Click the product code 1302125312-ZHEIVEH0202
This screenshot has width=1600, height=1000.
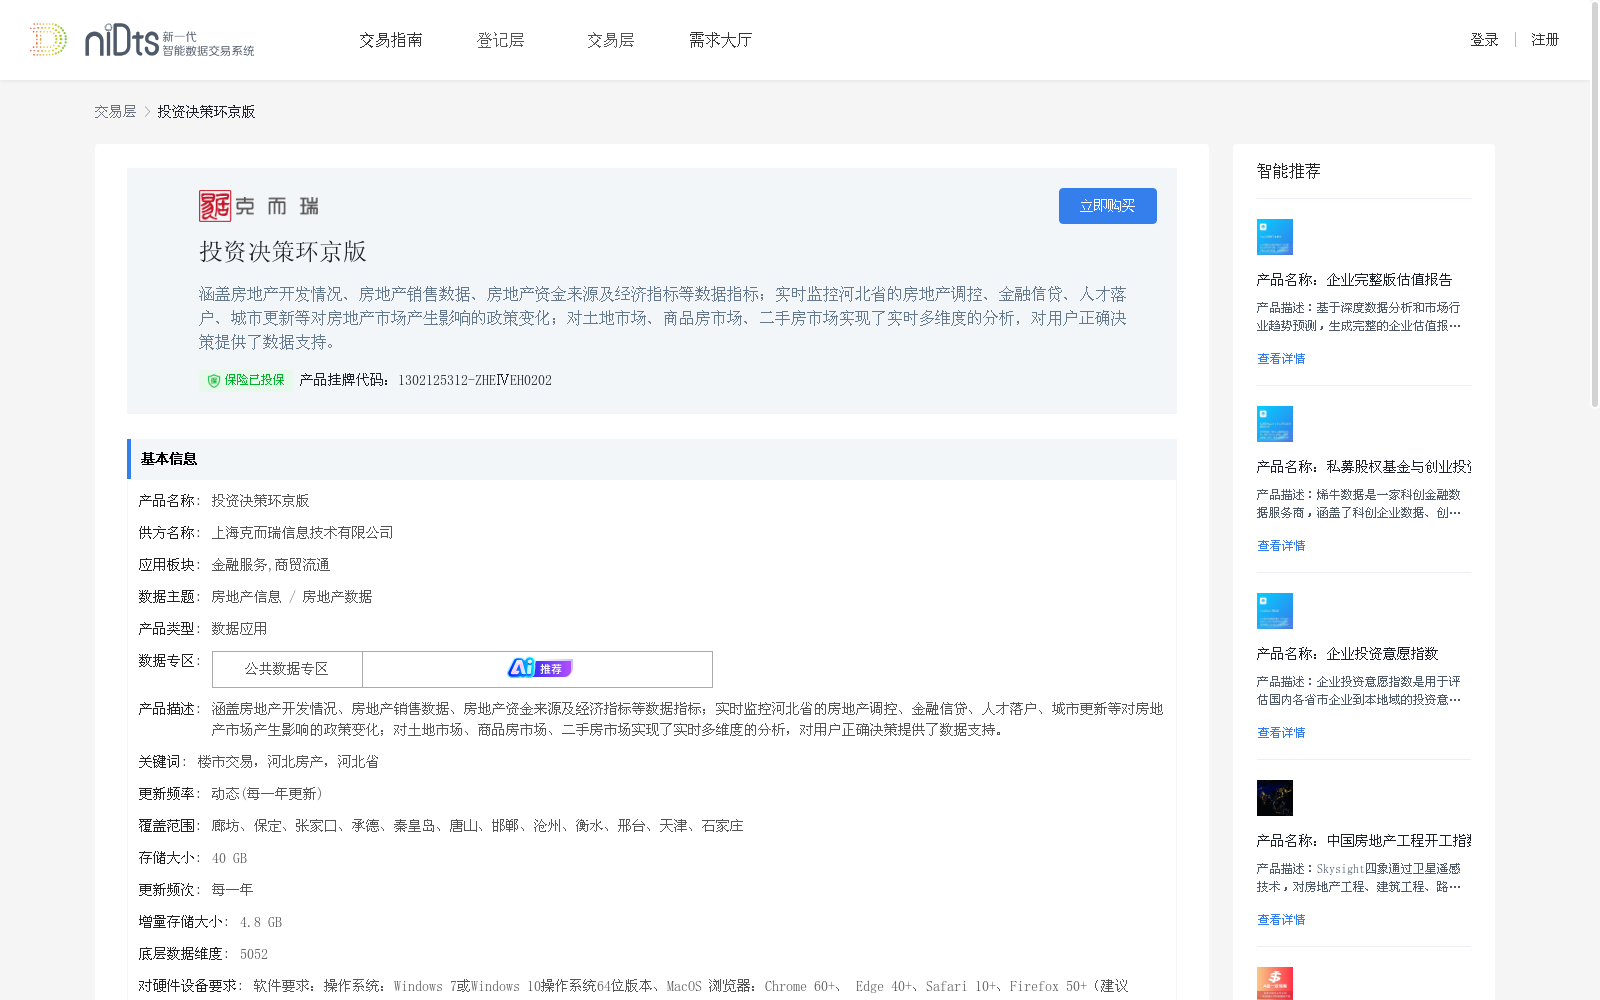pyautogui.click(x=475, y=380)
